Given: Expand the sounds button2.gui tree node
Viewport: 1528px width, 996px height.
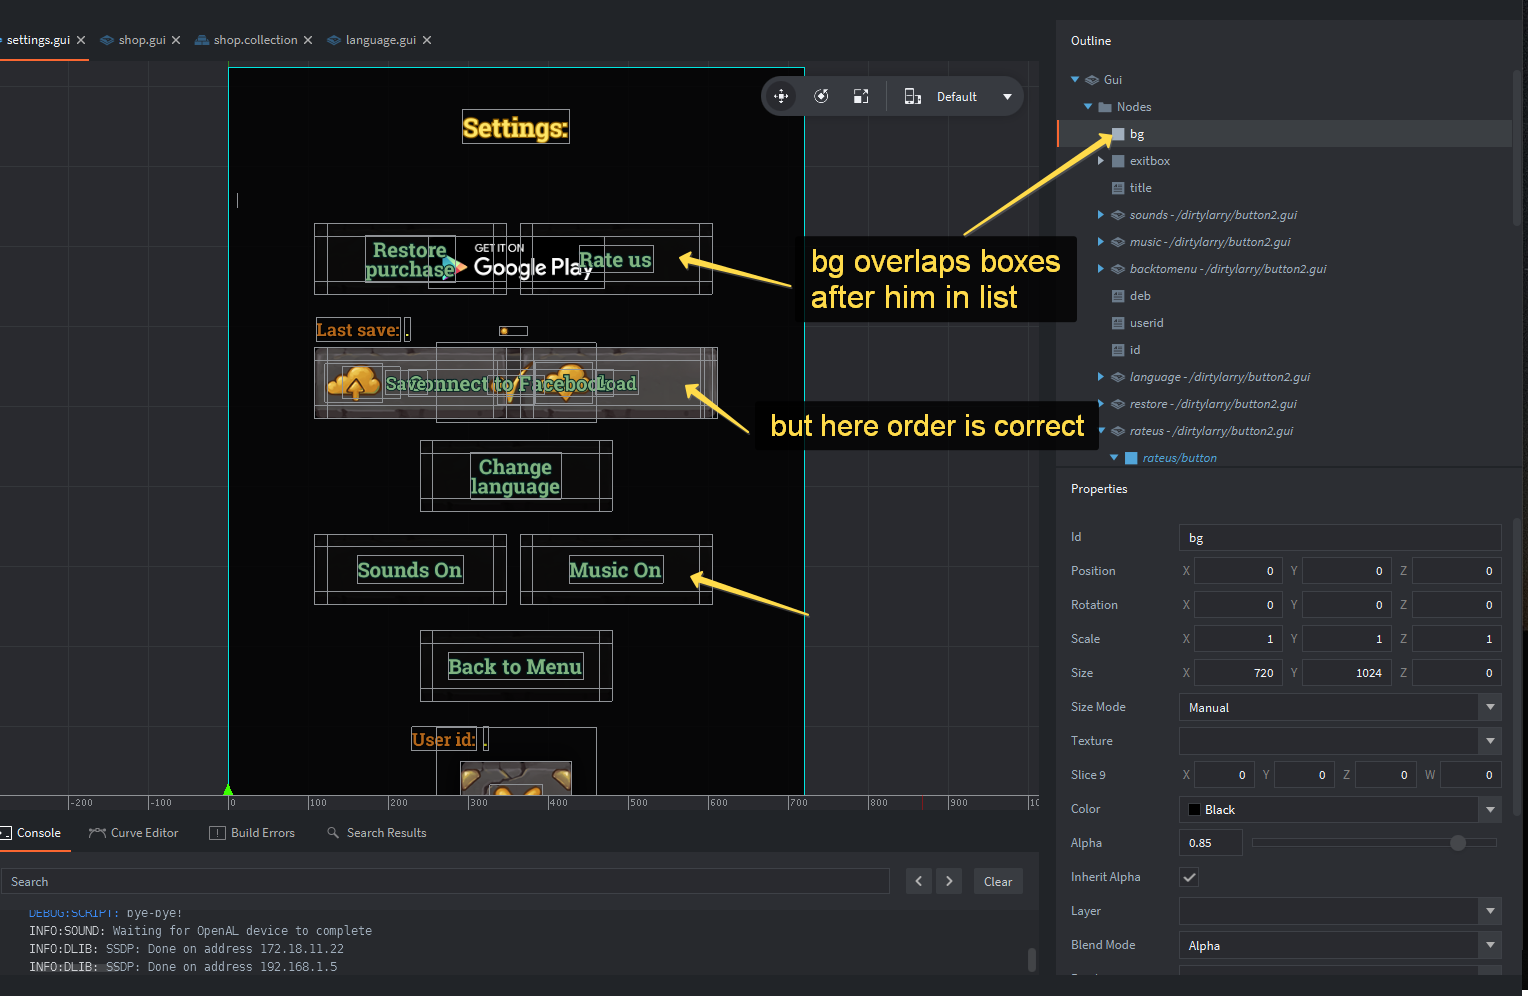Looking at the screenshot, I should tap(1101, 214).
